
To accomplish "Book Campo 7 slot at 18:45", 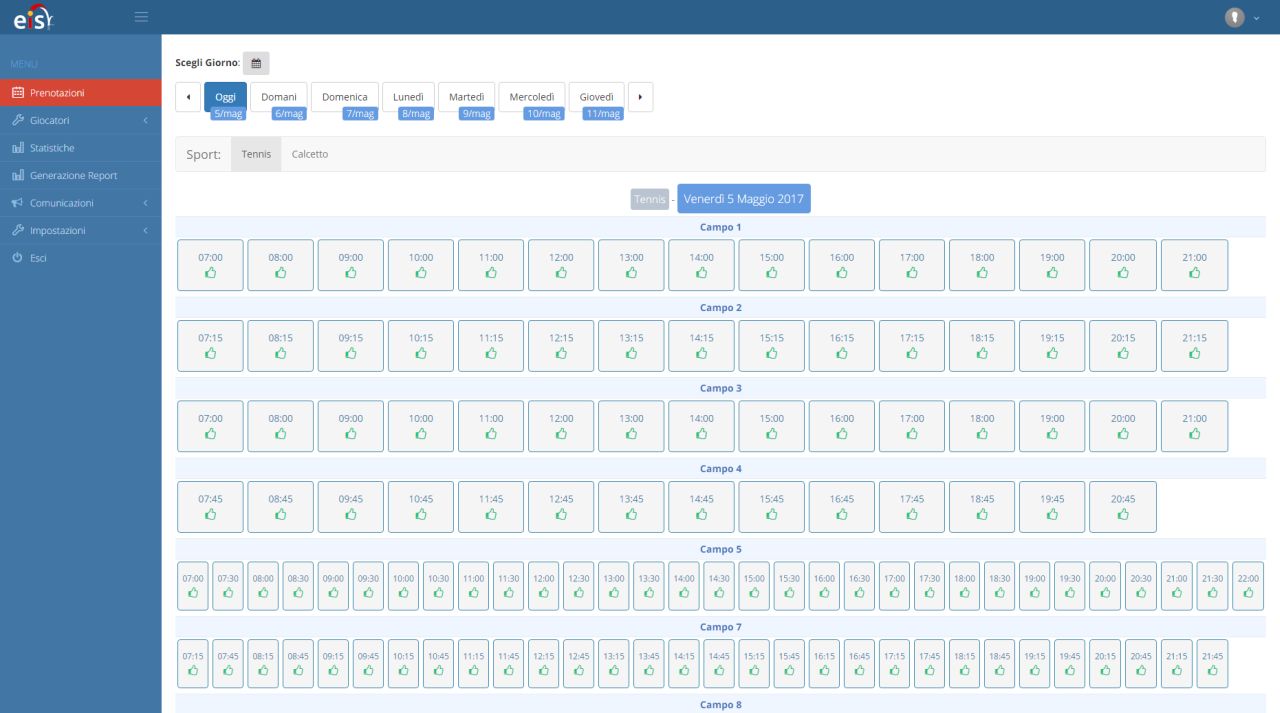I will (x=1000, y=664).
